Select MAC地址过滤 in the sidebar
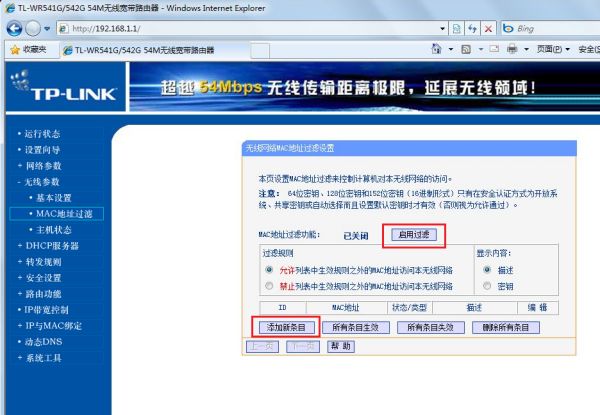 coord(57,214)
